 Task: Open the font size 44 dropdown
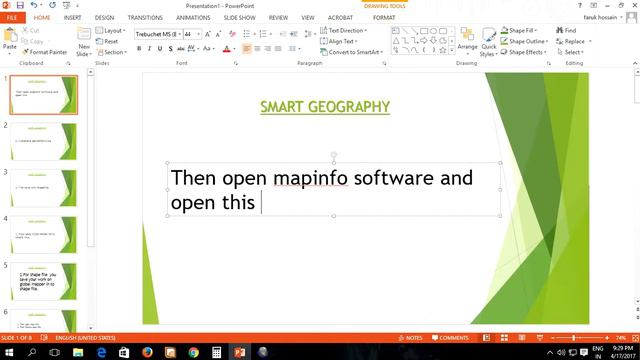[x=198, y=34]
